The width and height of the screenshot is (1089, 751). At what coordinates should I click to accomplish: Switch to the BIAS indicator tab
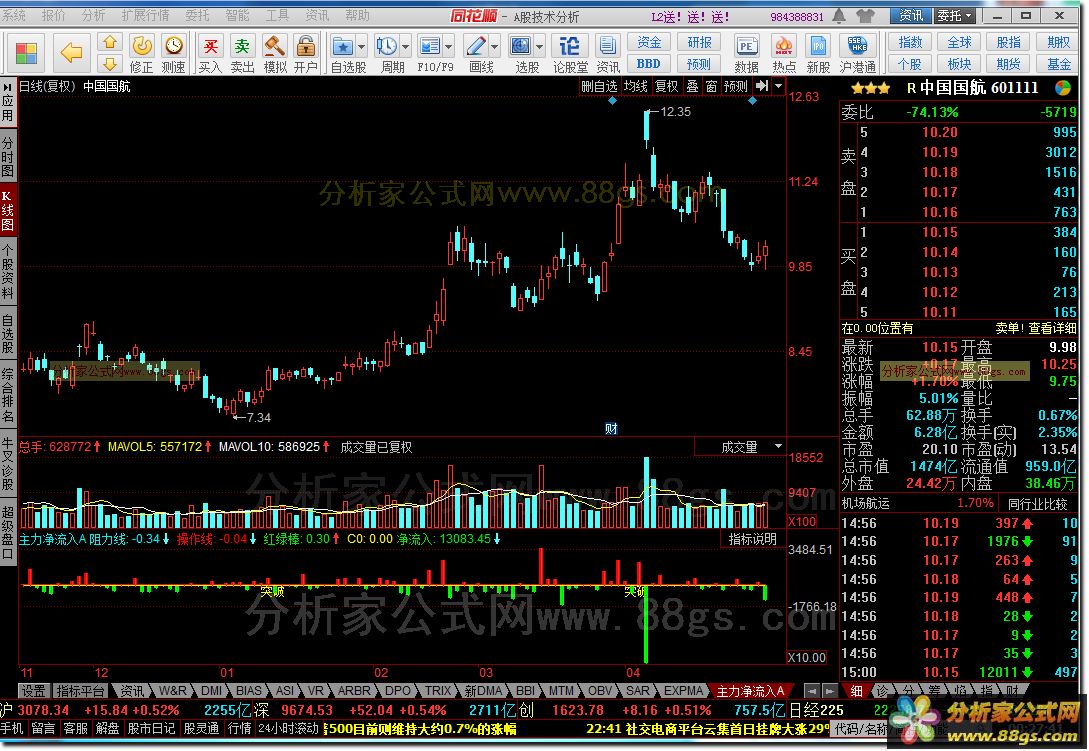tap(248, 691)
